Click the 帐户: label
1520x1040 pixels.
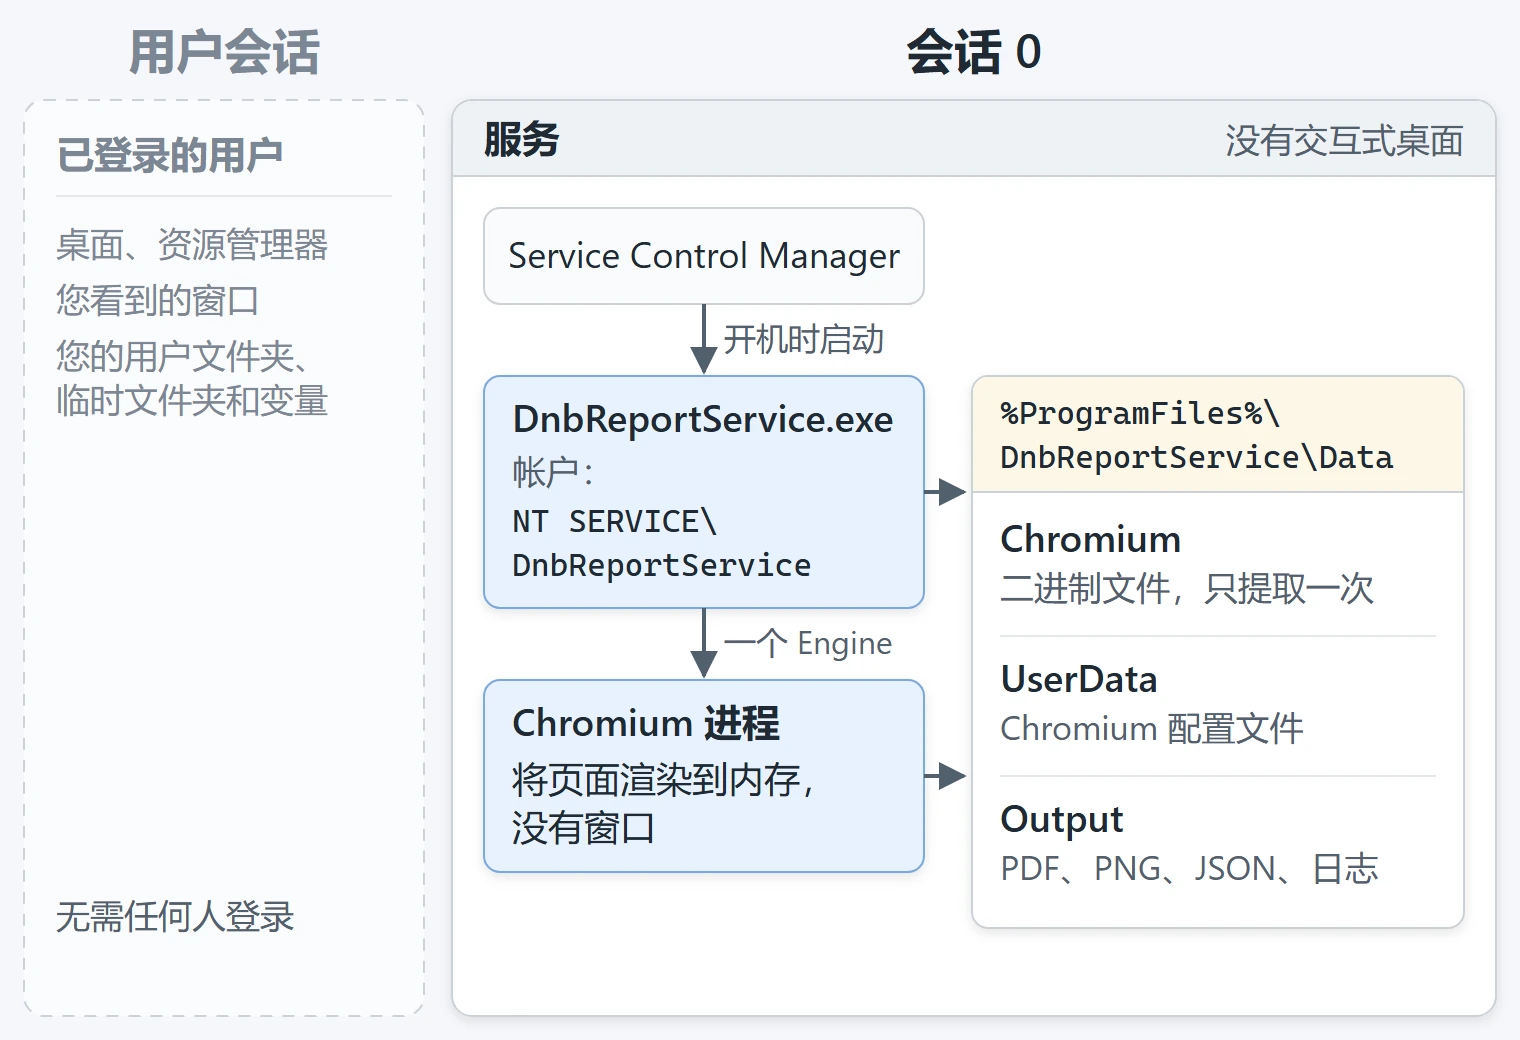click(553, 471)
